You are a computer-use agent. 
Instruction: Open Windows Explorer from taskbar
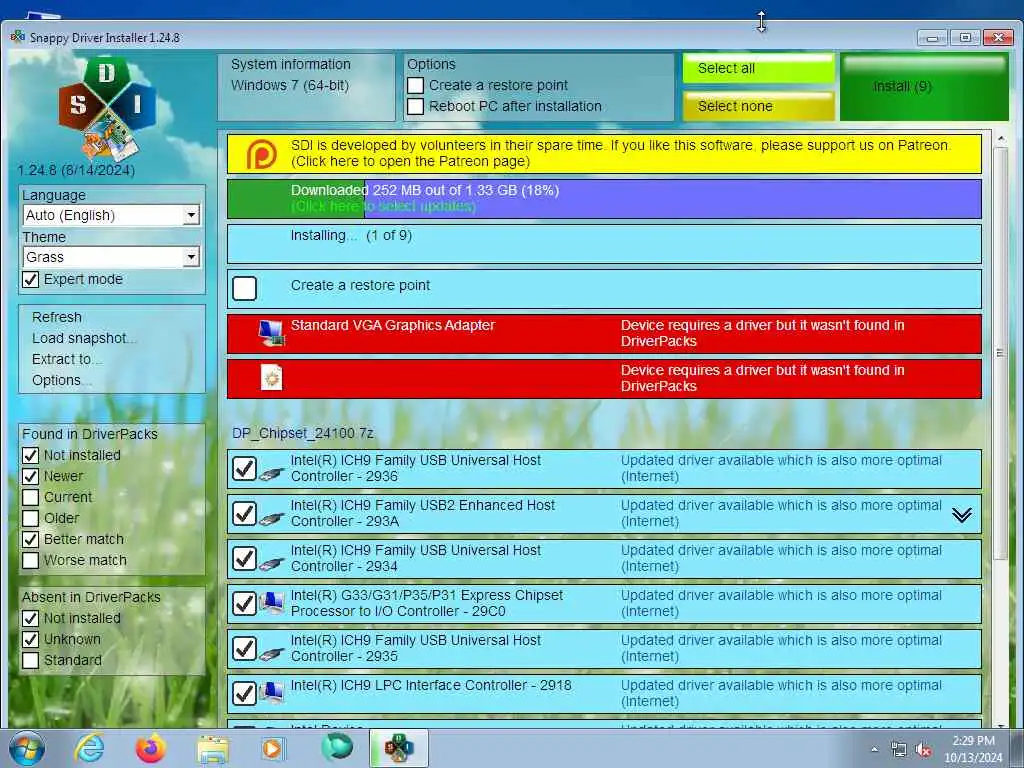pos(213,749)
